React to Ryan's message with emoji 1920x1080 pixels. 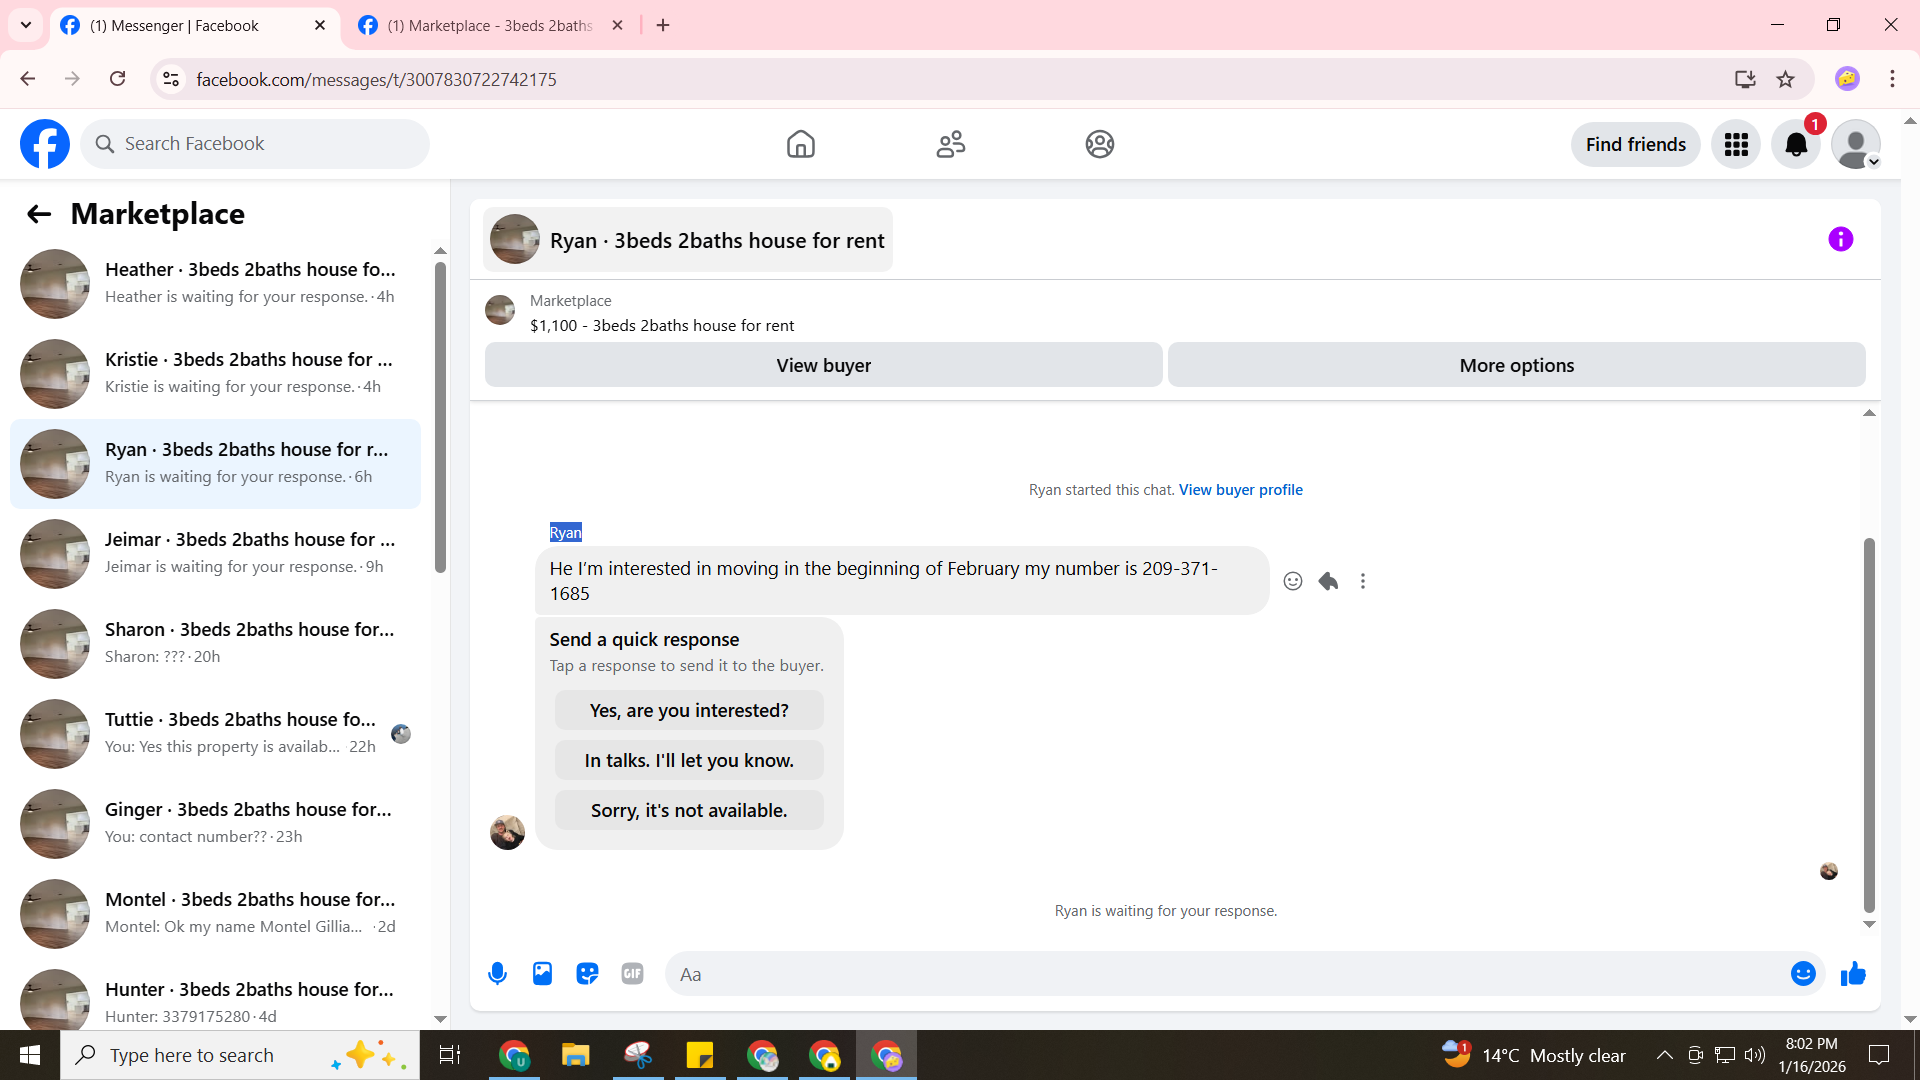click(x=1293, y=581)
